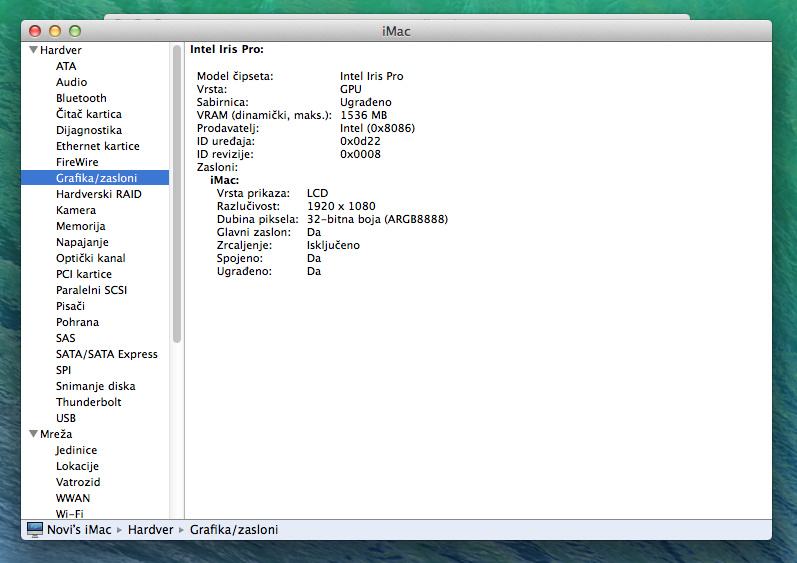Viewport: 797px width, 563px height.
Task: Select the Intel Iris Pro heading
Action: click(x=226, y=49)
